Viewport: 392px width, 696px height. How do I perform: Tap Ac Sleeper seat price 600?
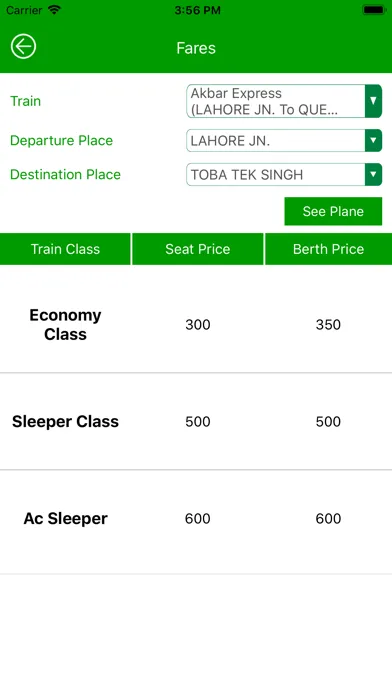198,518
